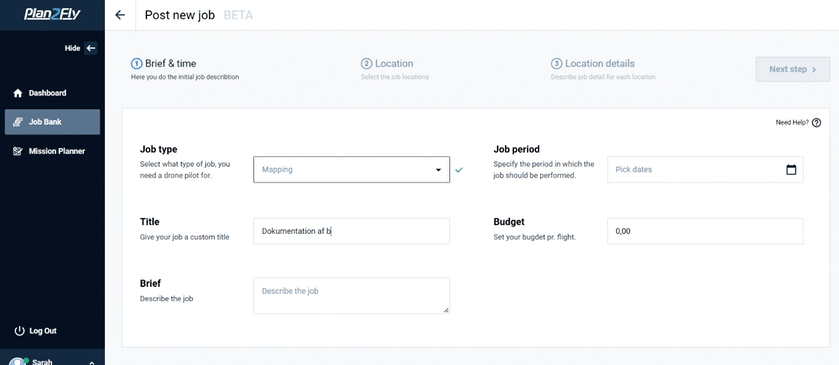Click the step 1 circle icon
The height and width of the screenshot is (365, 839).
coord(136,64)
